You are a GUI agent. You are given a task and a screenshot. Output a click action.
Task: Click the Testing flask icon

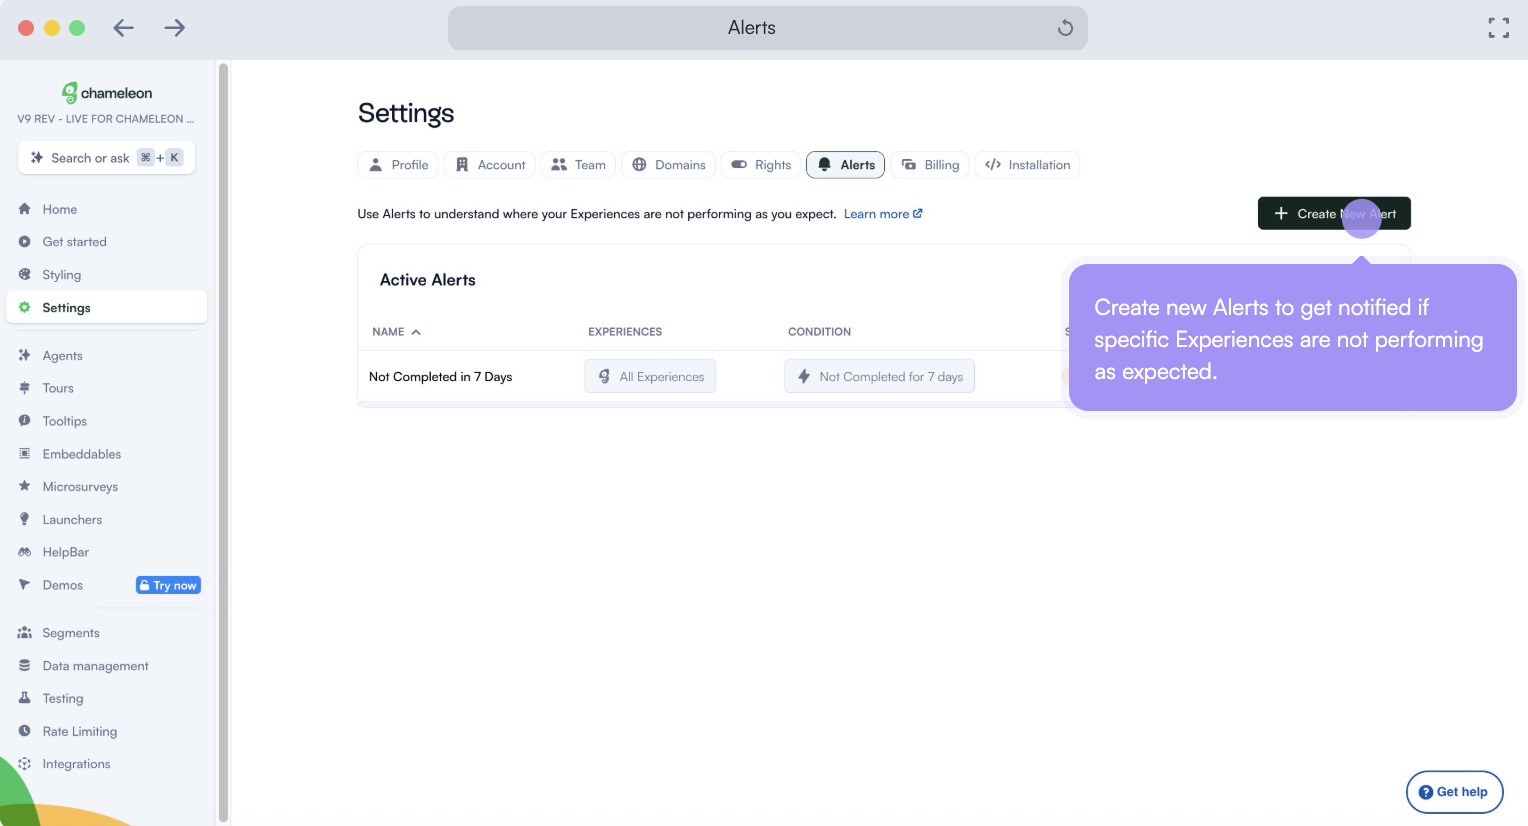click(24, 698)
